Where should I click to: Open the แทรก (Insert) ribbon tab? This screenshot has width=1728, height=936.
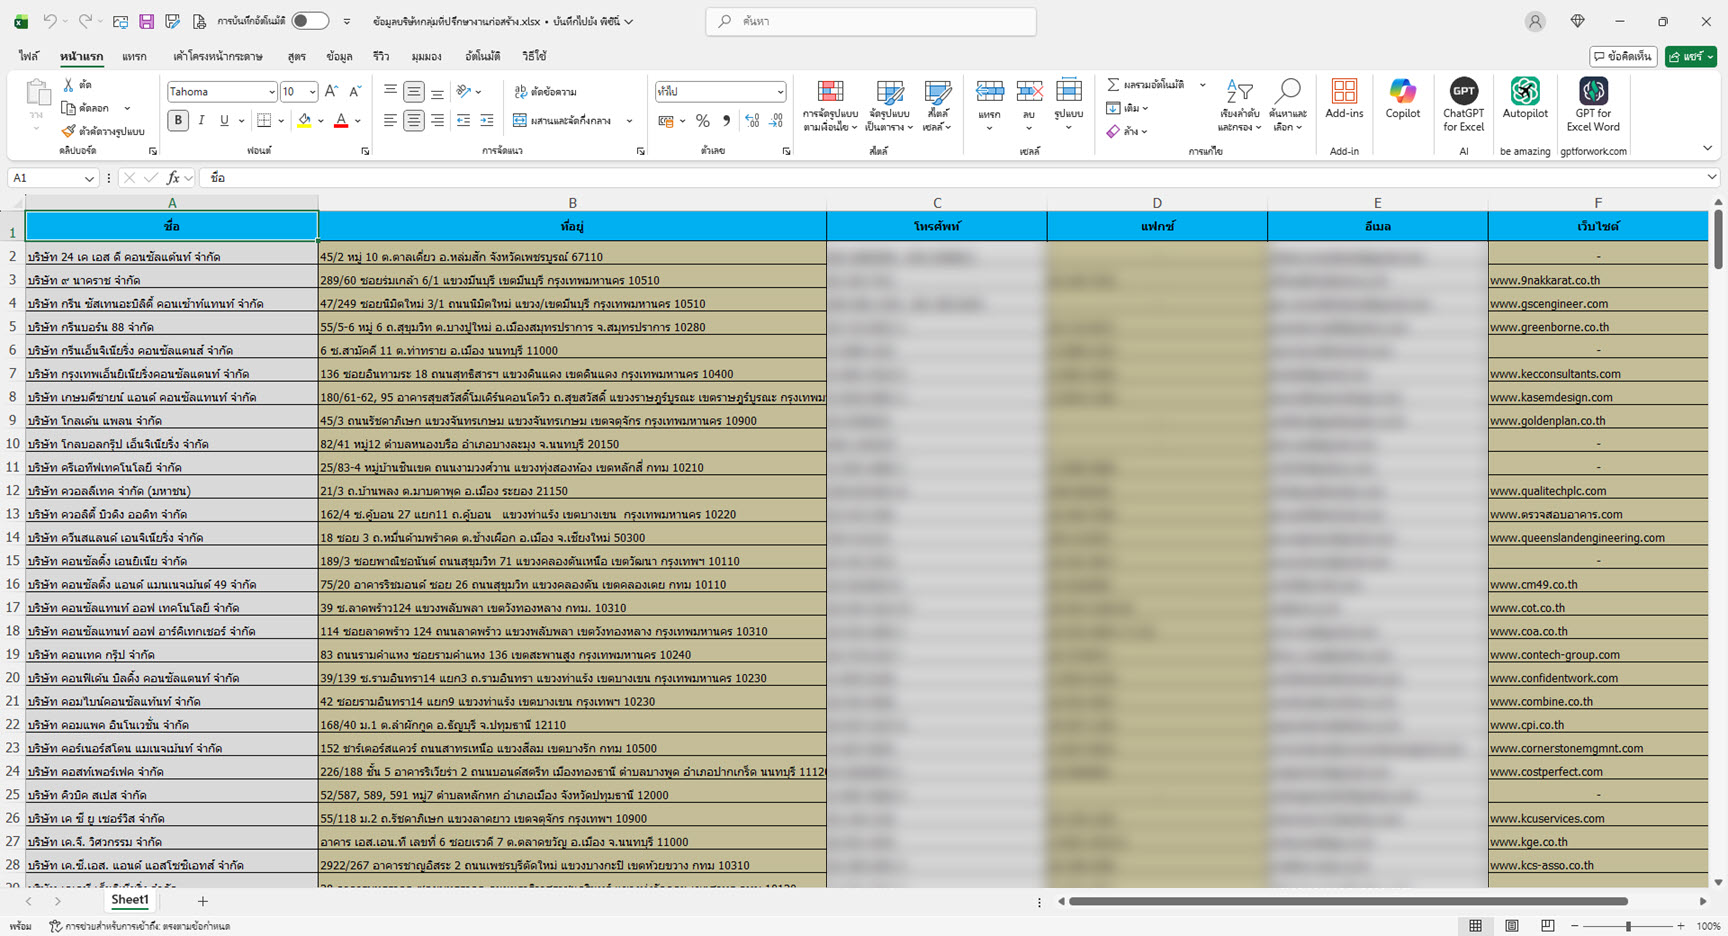tap(134, 57)
